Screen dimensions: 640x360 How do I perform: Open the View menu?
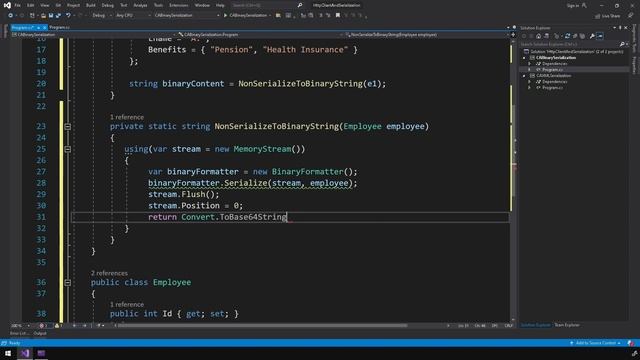tap(44, 5)
